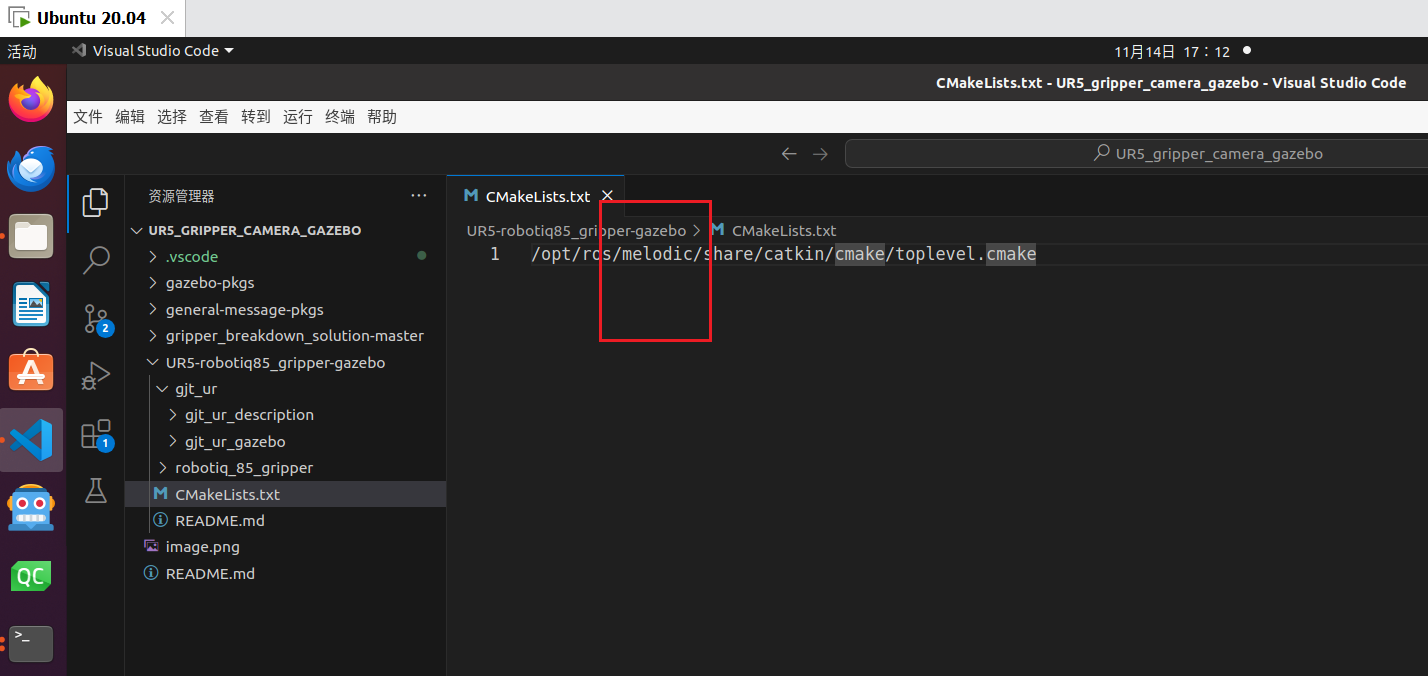Open the 转到 menu

(256, 117)
